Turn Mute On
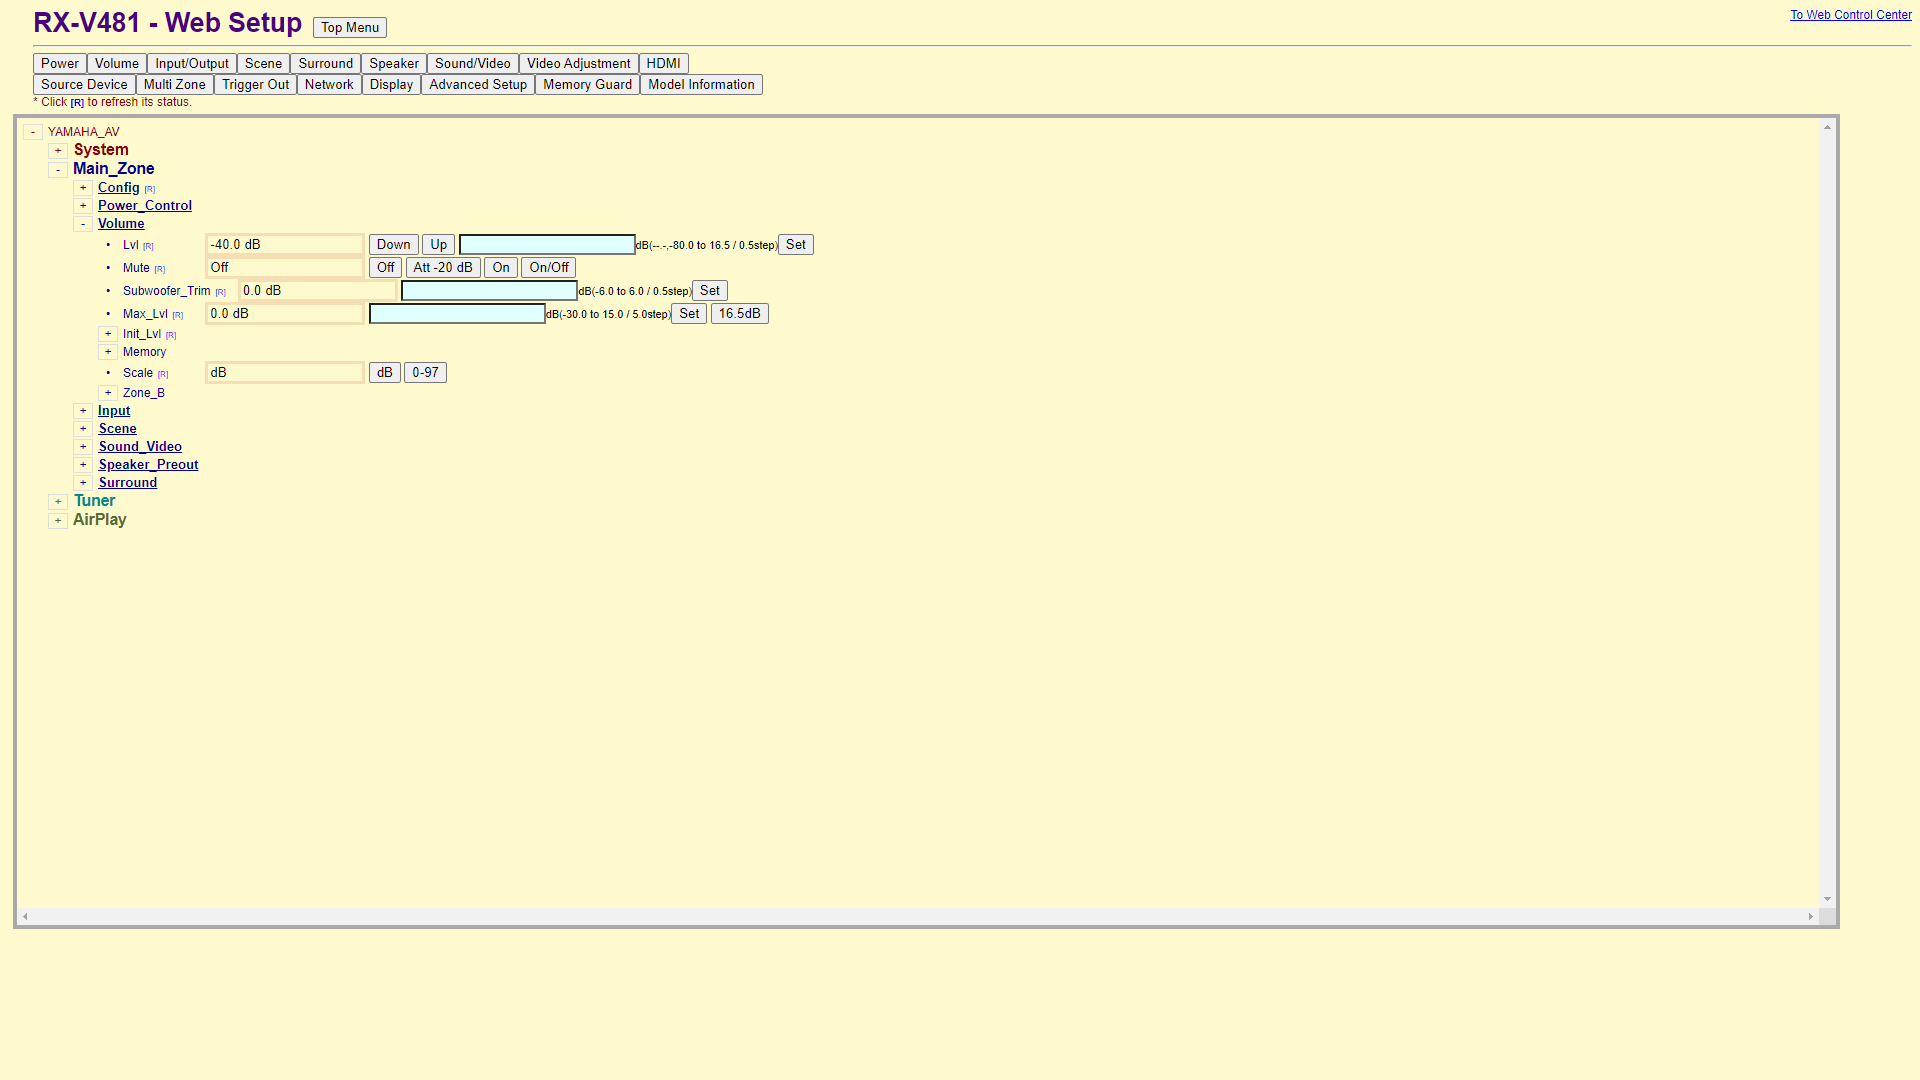1920x1080 pixels. 501,268
